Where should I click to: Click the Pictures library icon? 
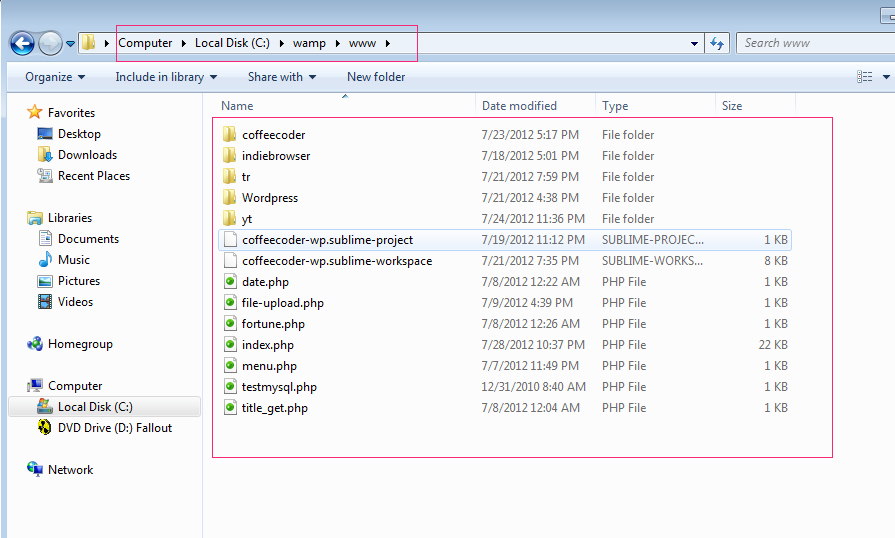click(x=45, y=281)
